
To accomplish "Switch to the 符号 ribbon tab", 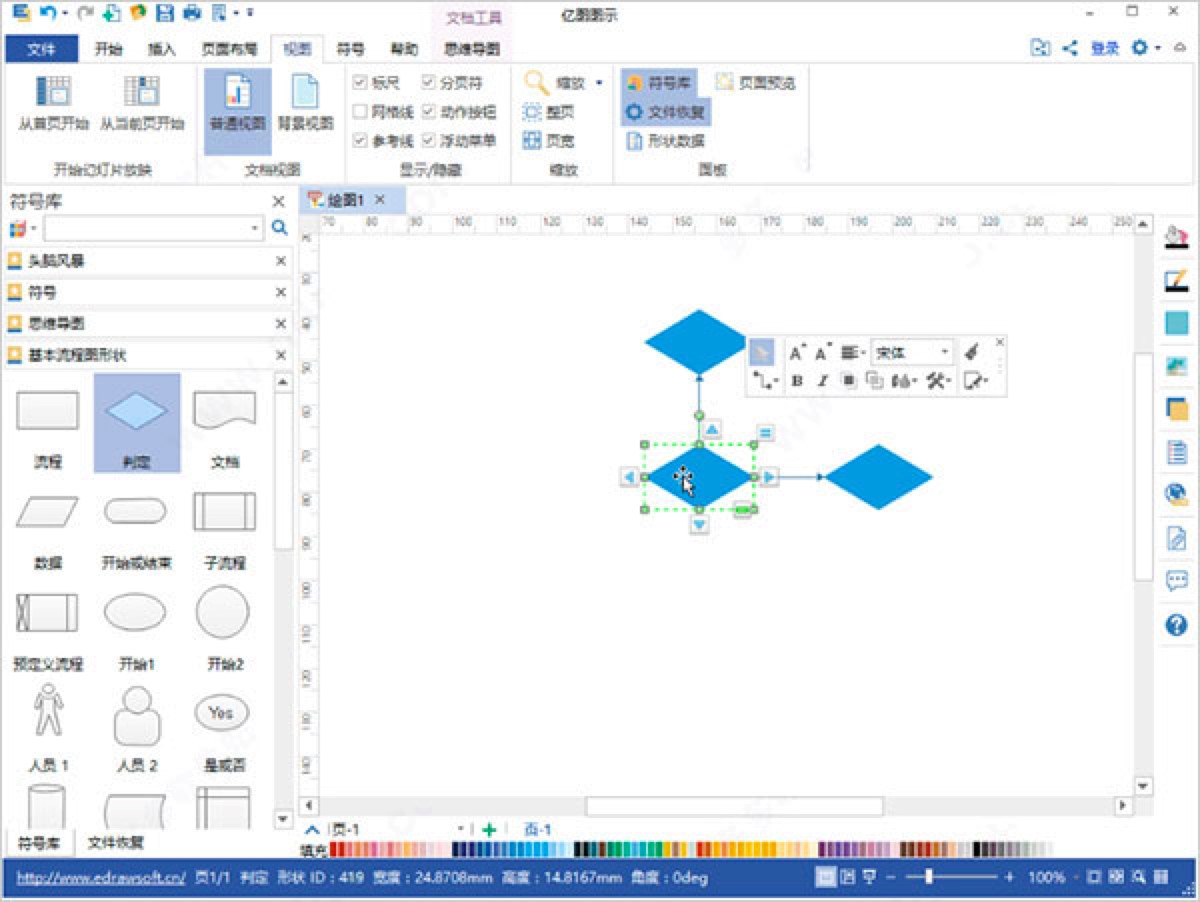I will [x=350, y=48].
